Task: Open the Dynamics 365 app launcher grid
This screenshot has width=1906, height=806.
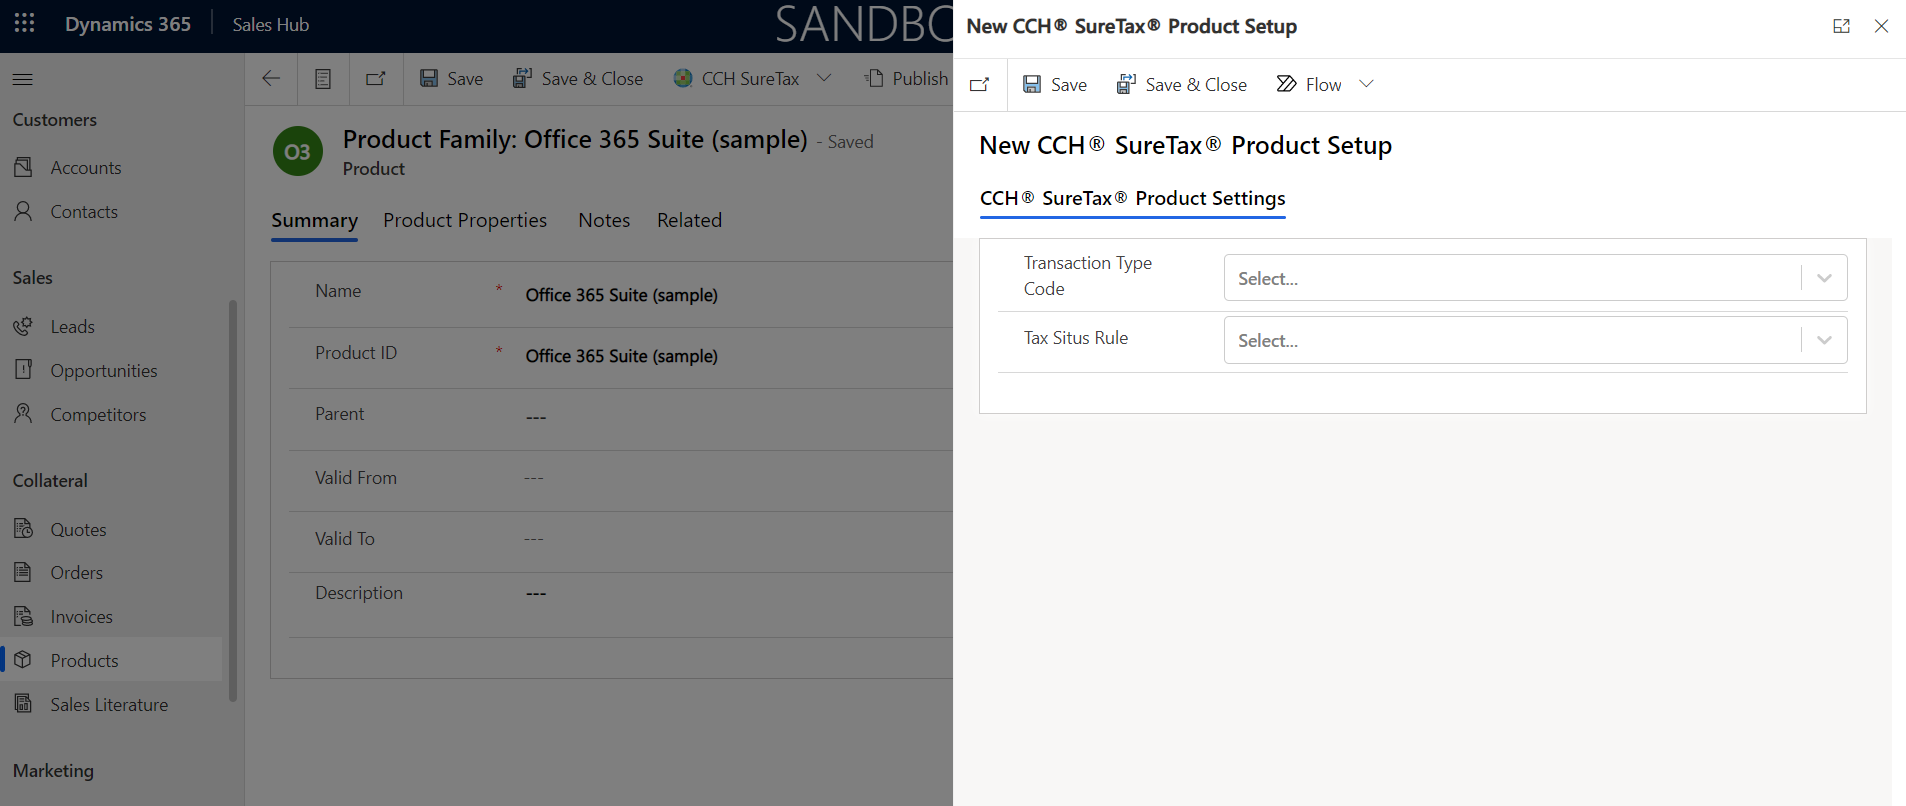Action: click(x=25, y=23)
